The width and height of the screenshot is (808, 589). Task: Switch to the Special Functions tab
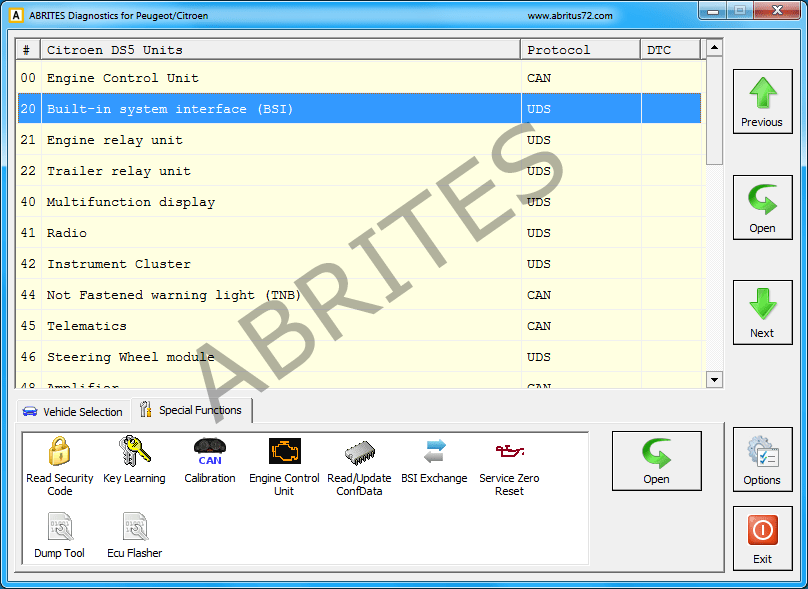tap(191, 410)
